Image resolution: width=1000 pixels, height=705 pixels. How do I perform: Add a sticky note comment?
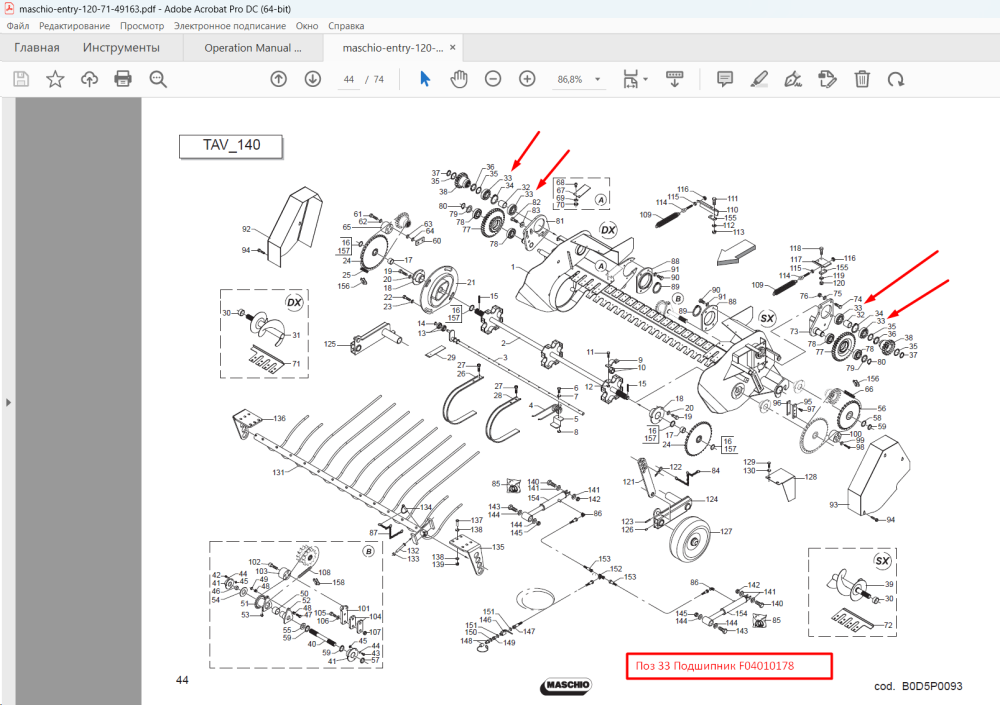[x=724, y=79]
